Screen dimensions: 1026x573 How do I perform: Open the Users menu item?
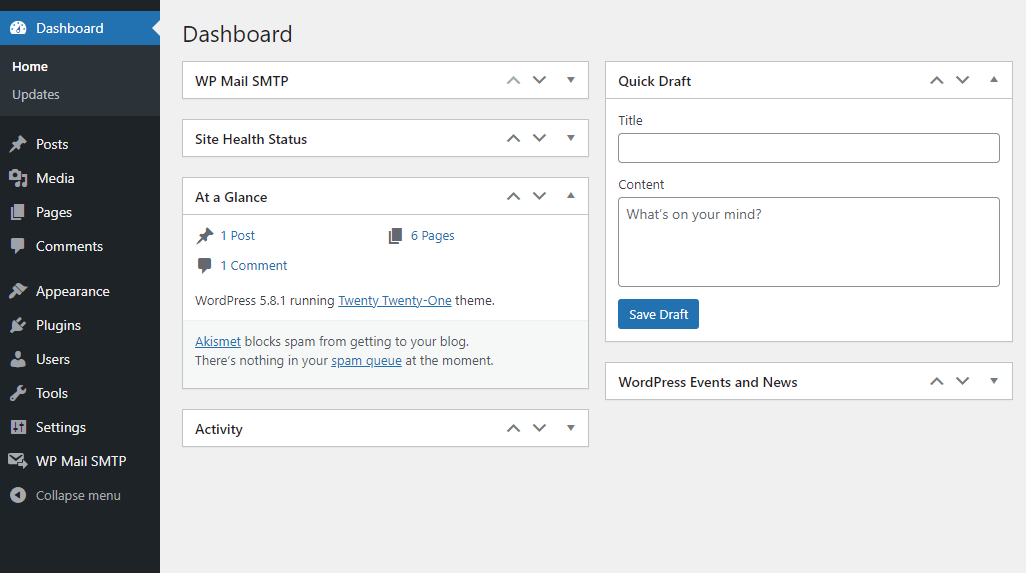tap(53, 359)
